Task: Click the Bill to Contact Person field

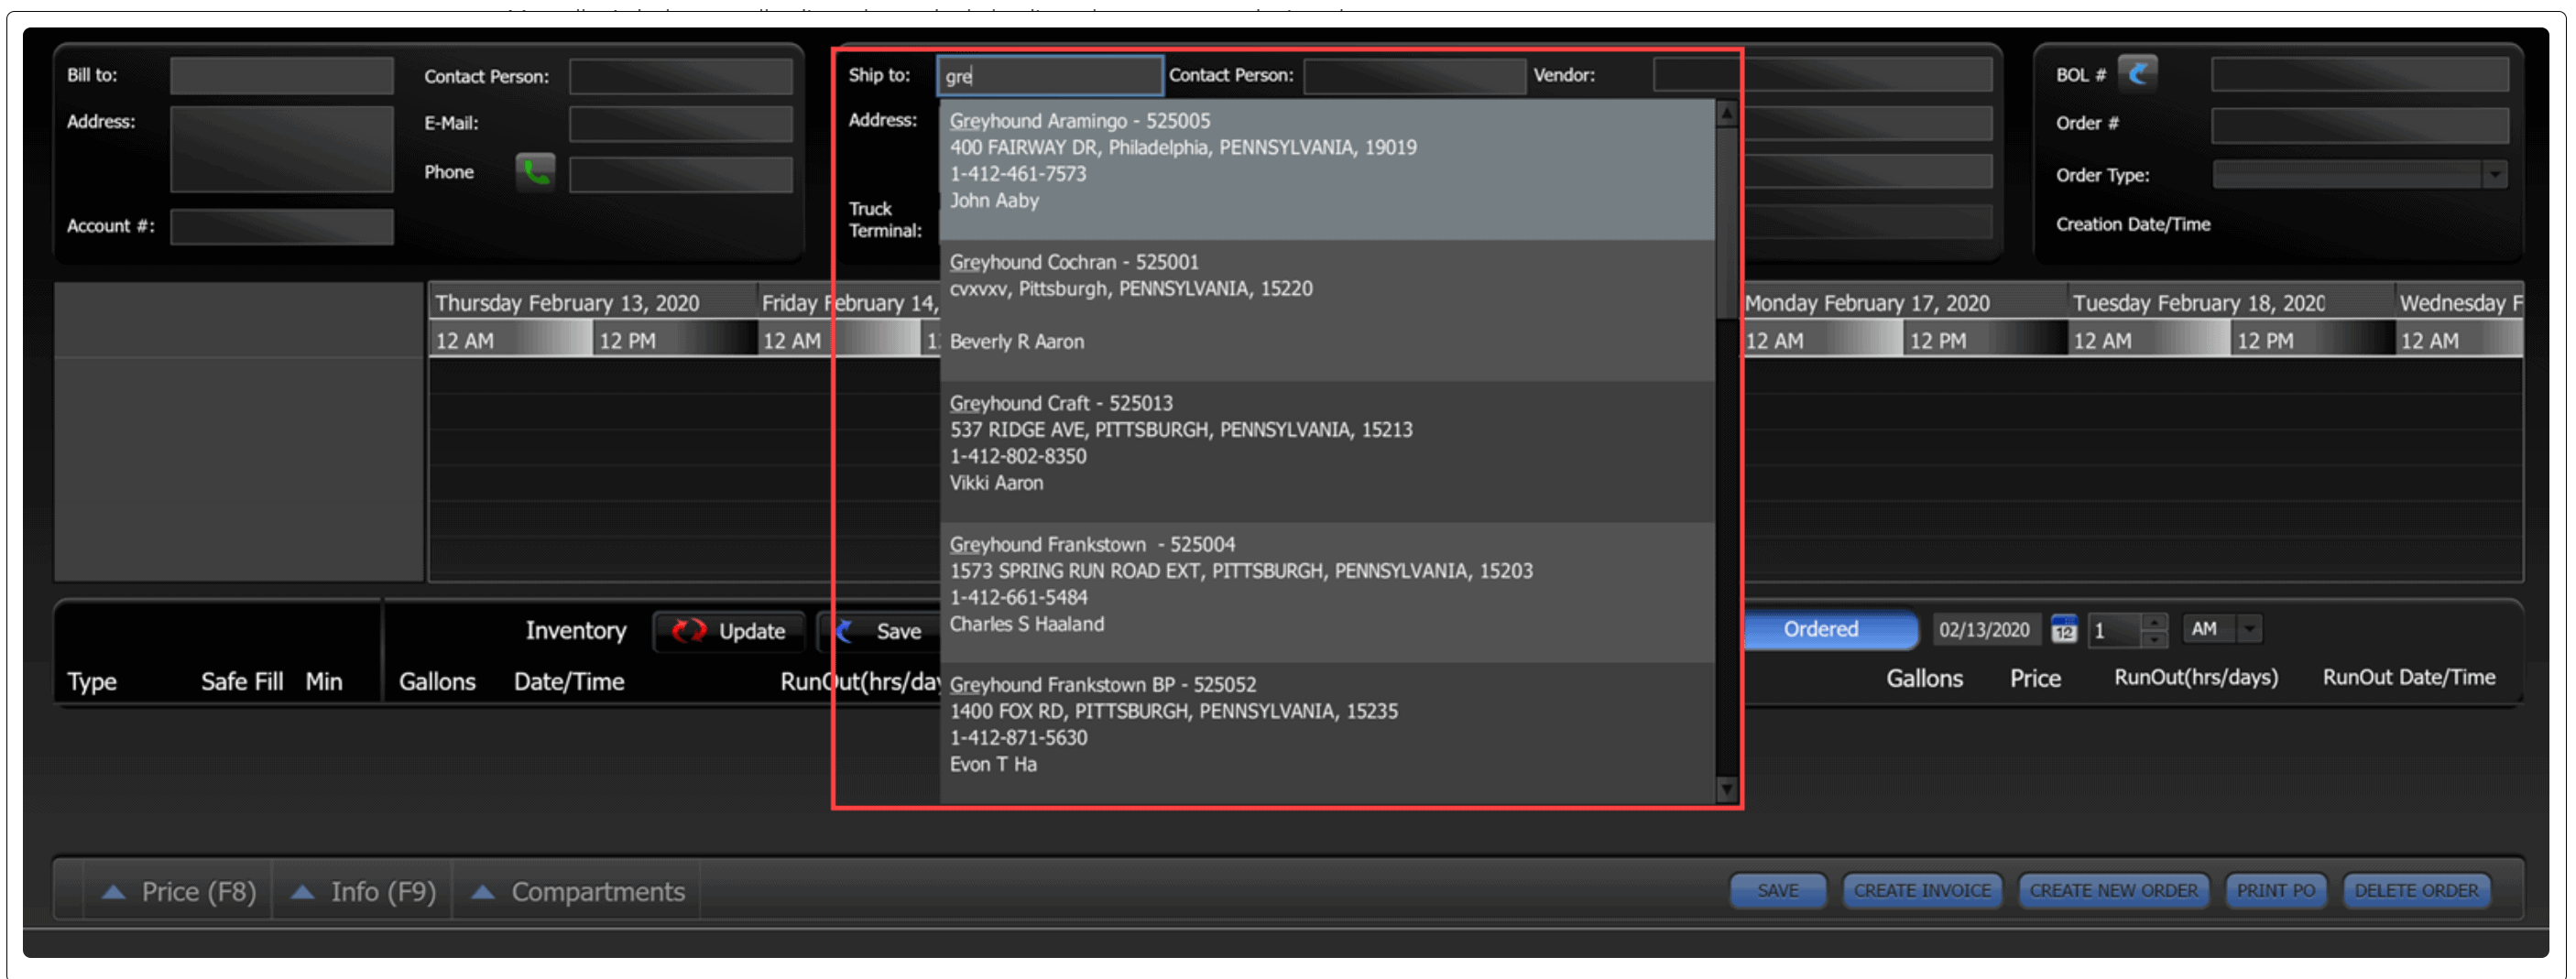Action: 681,76
